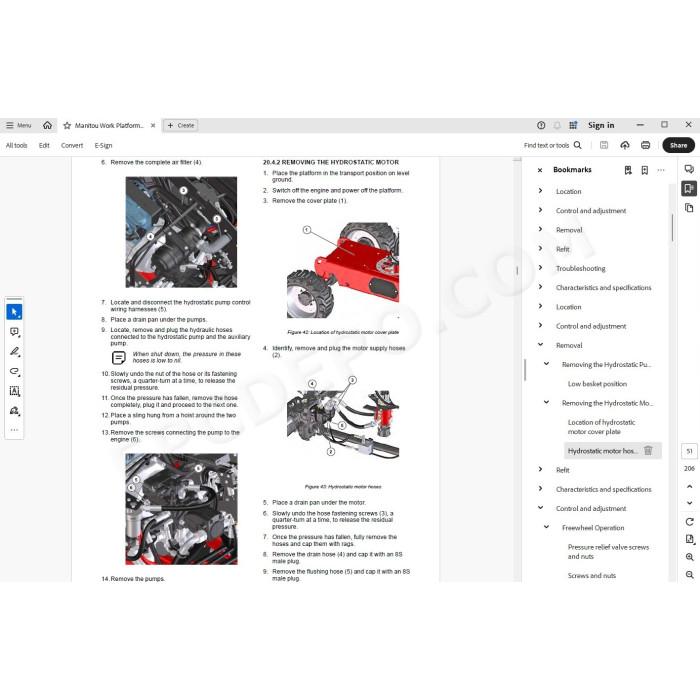Click Sign in
Image resolution: width=700 pixels, height=700 pixels.
tap(601, 125)
